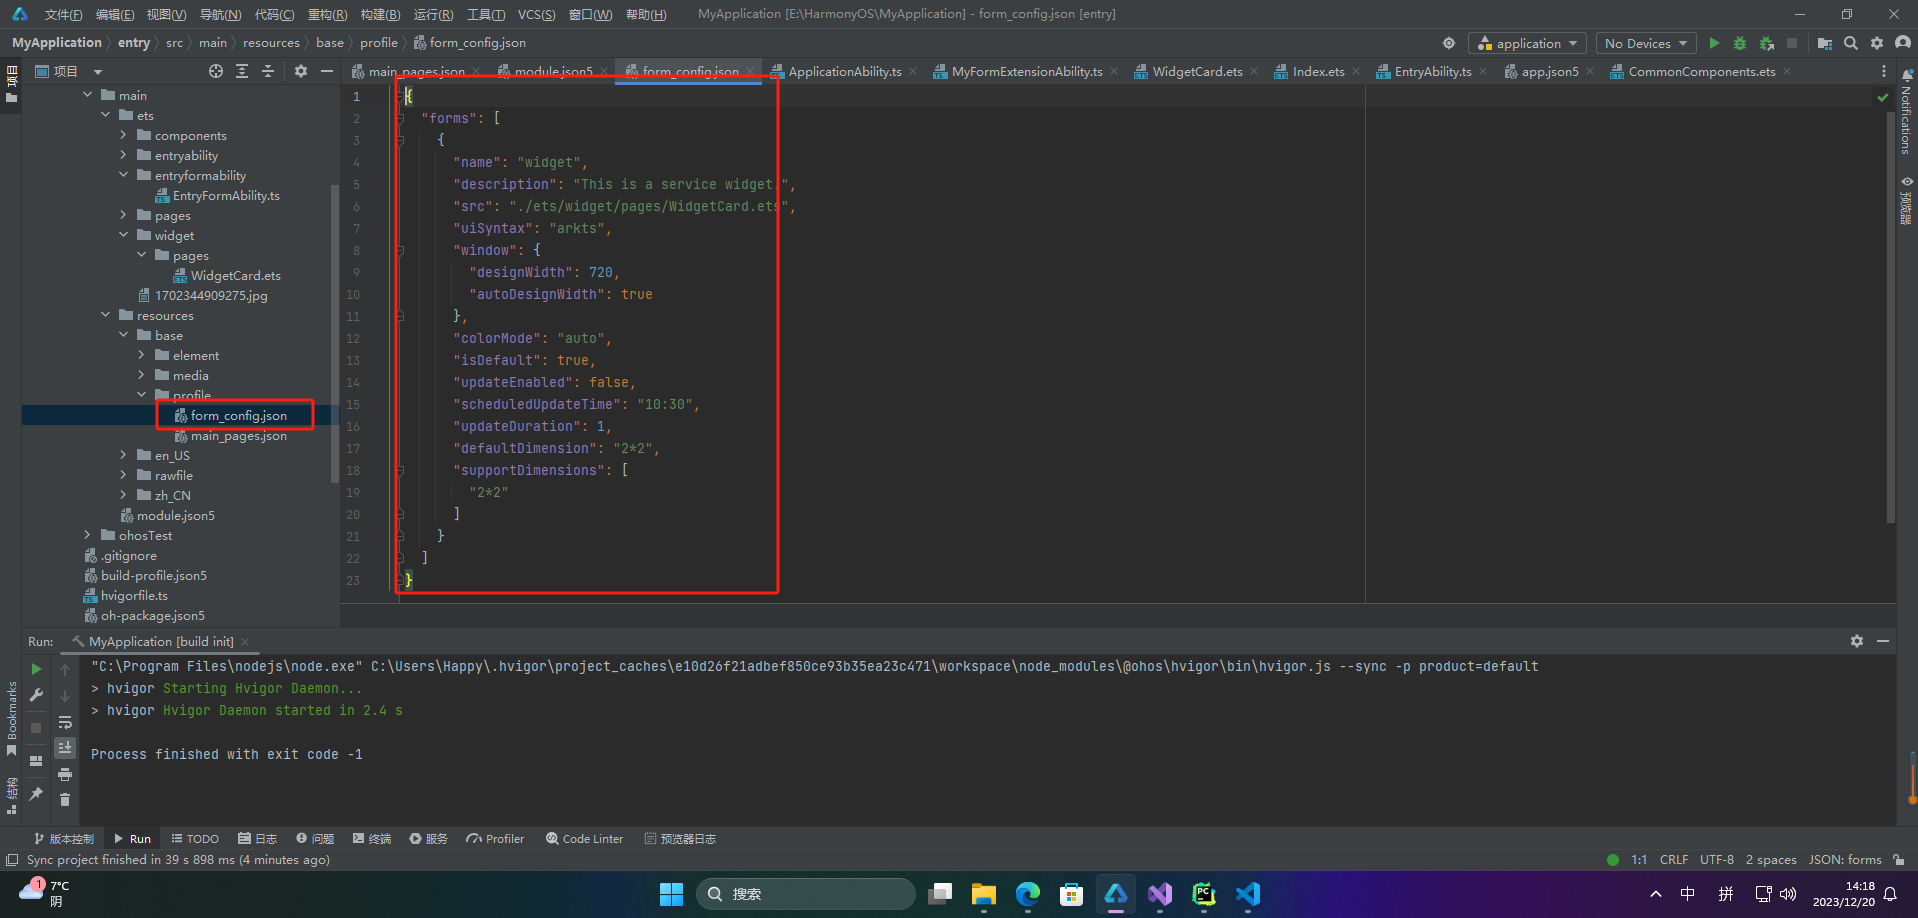
Task: Click the print icon in Run console
Action: pos(65,774)
